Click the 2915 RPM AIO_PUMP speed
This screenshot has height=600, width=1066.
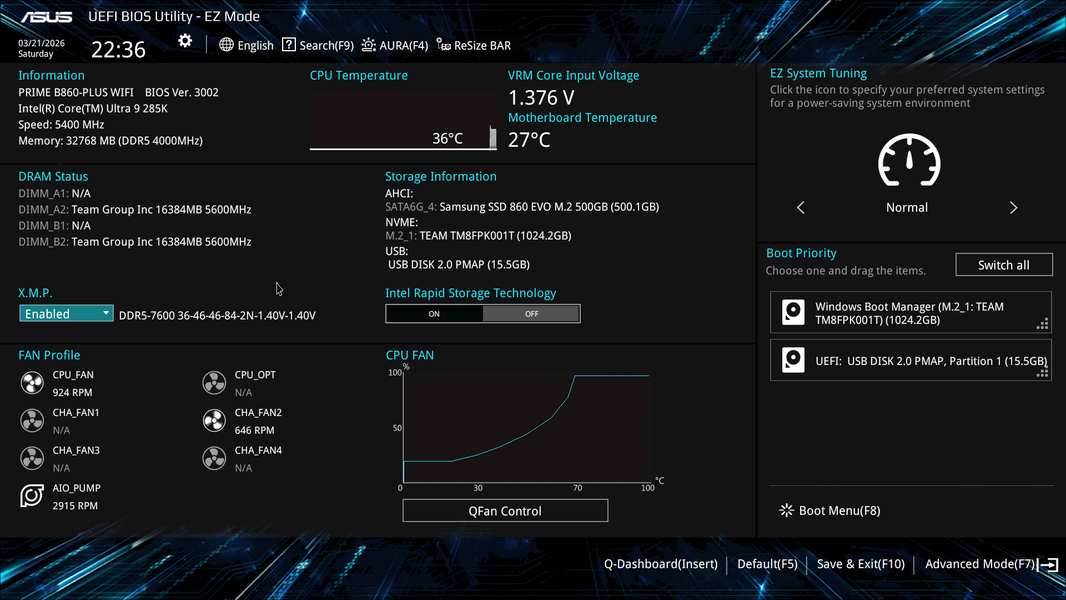pos(75,506)
